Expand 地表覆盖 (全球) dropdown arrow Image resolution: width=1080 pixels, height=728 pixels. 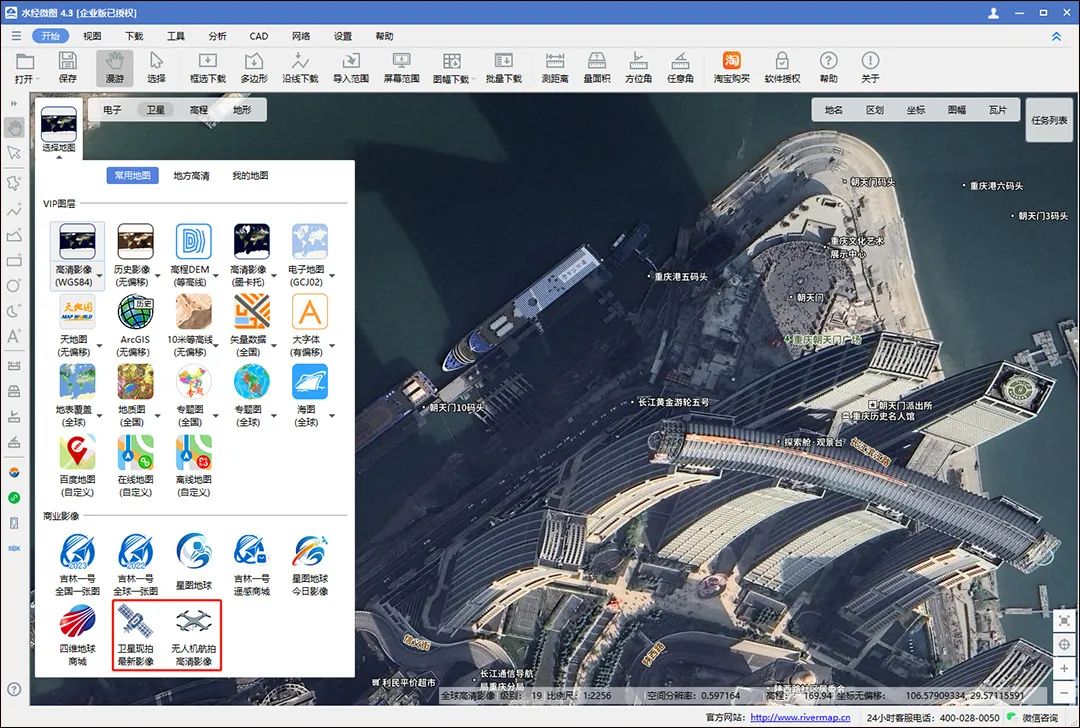click(99, 416)
